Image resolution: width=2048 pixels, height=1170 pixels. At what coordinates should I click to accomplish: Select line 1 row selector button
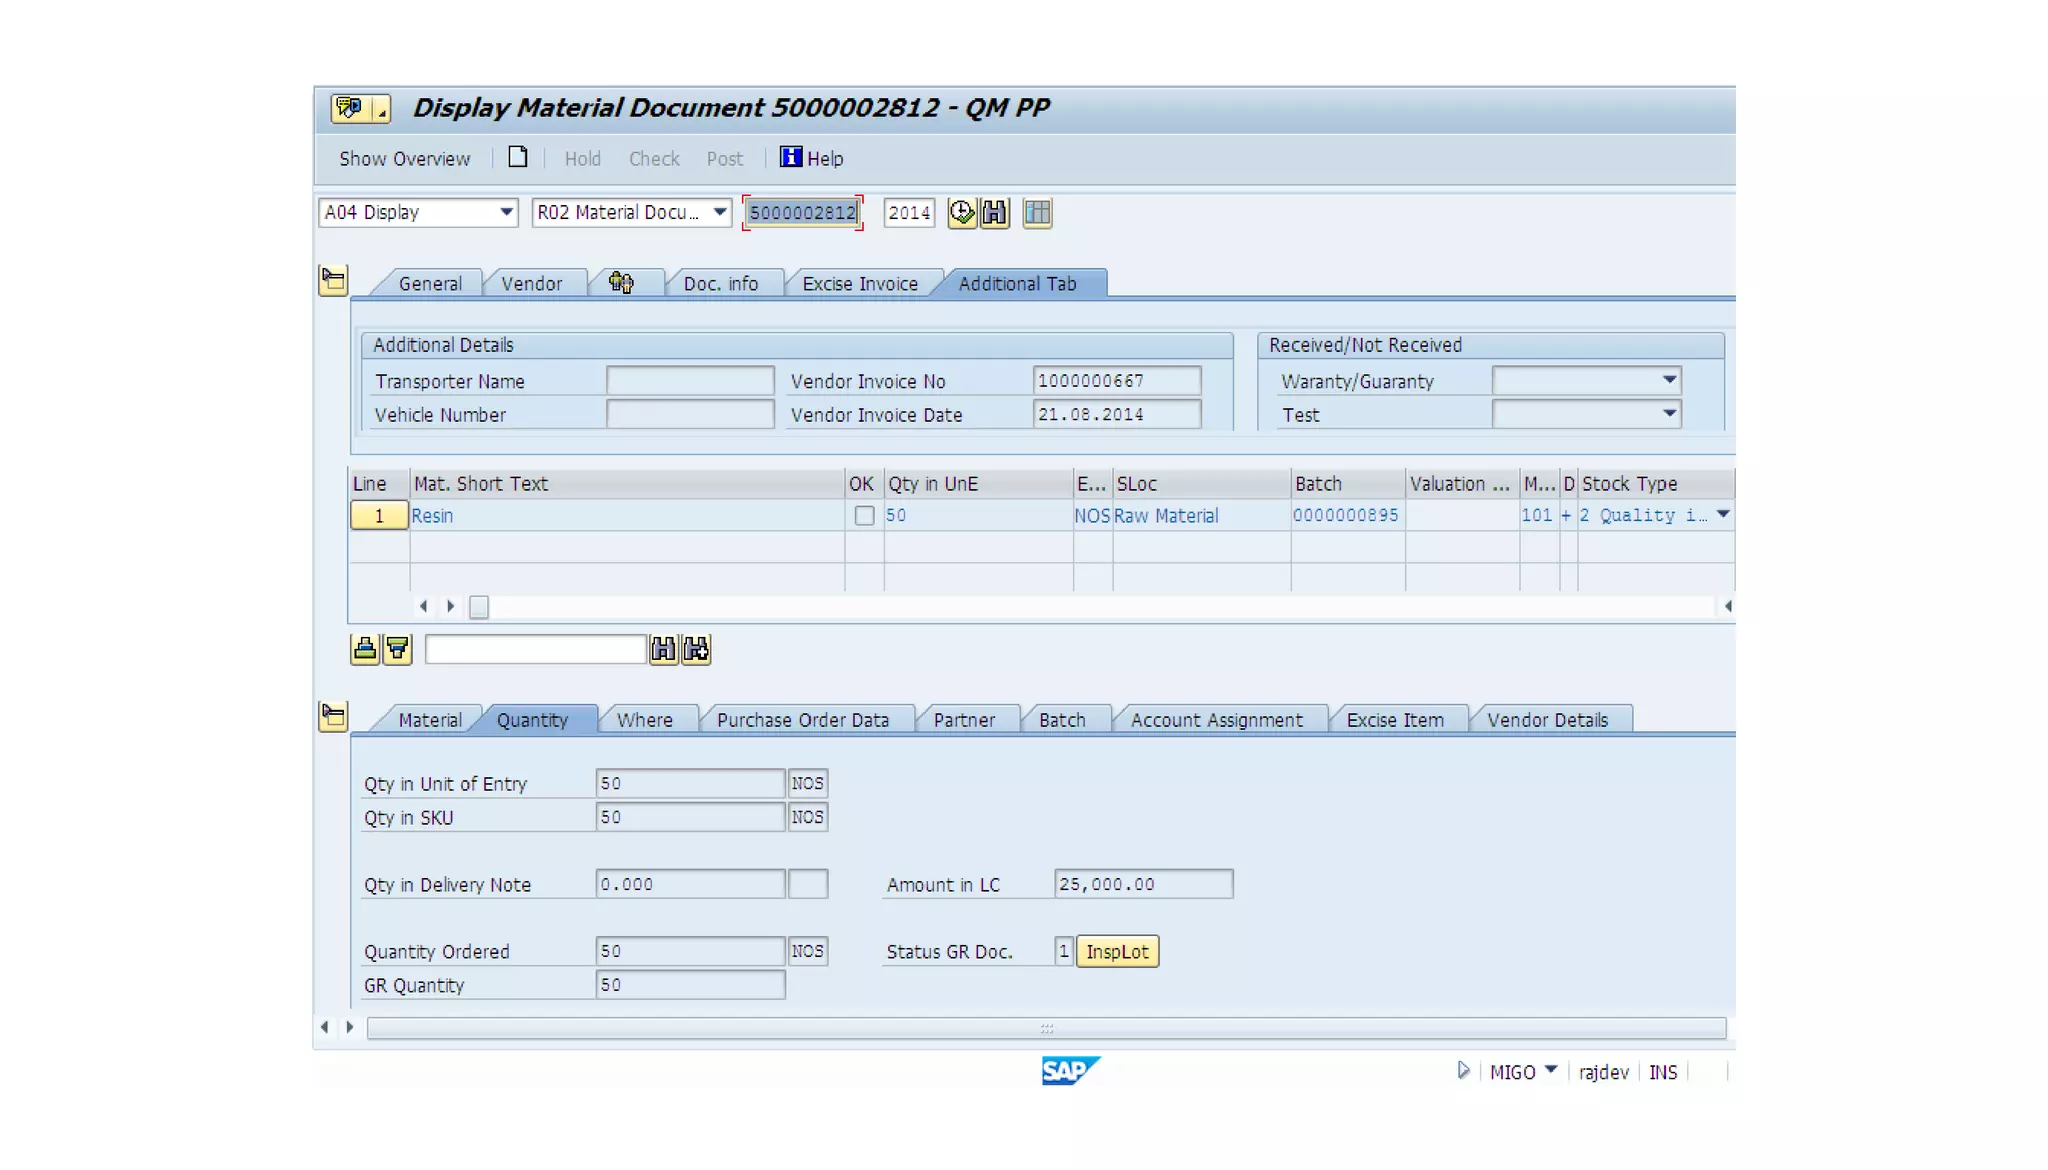(379, 516)
